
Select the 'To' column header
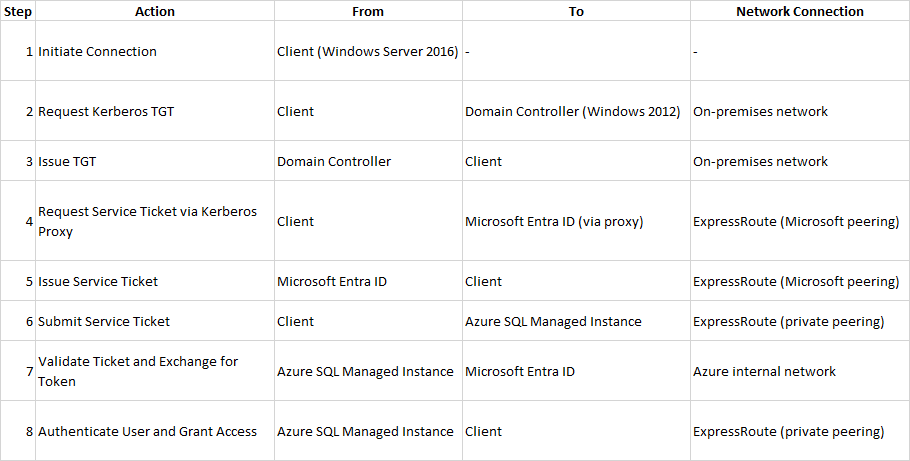(576, 11)
